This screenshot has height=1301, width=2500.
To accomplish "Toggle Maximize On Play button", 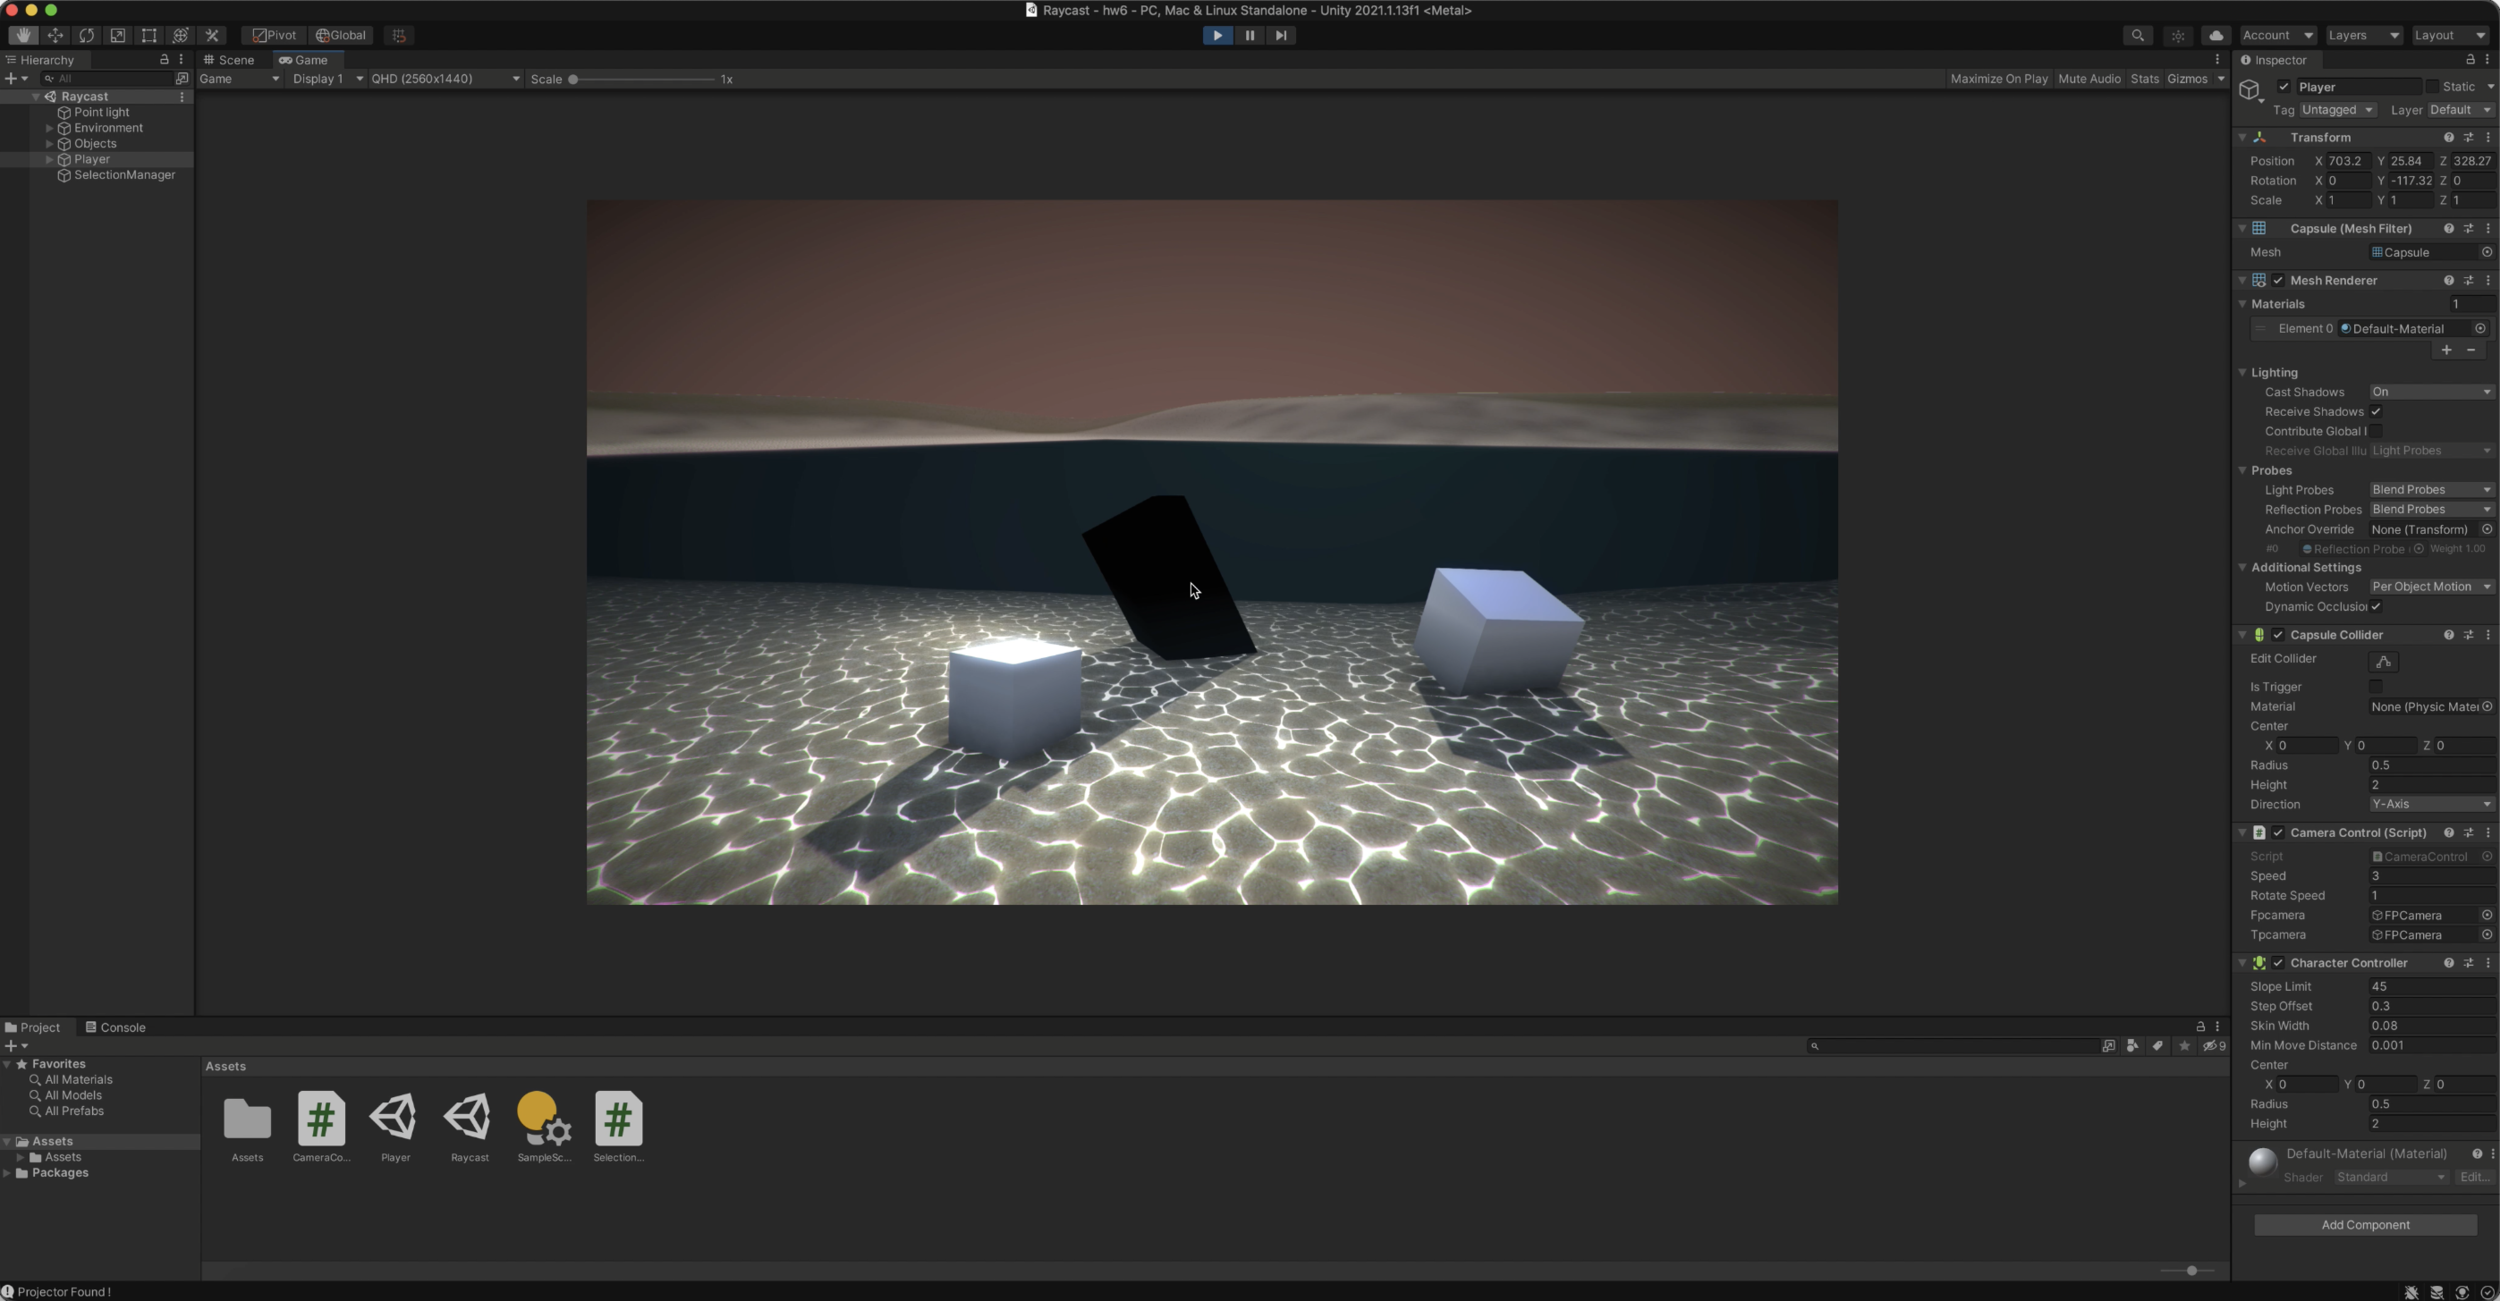I will tap(1998, 79).
